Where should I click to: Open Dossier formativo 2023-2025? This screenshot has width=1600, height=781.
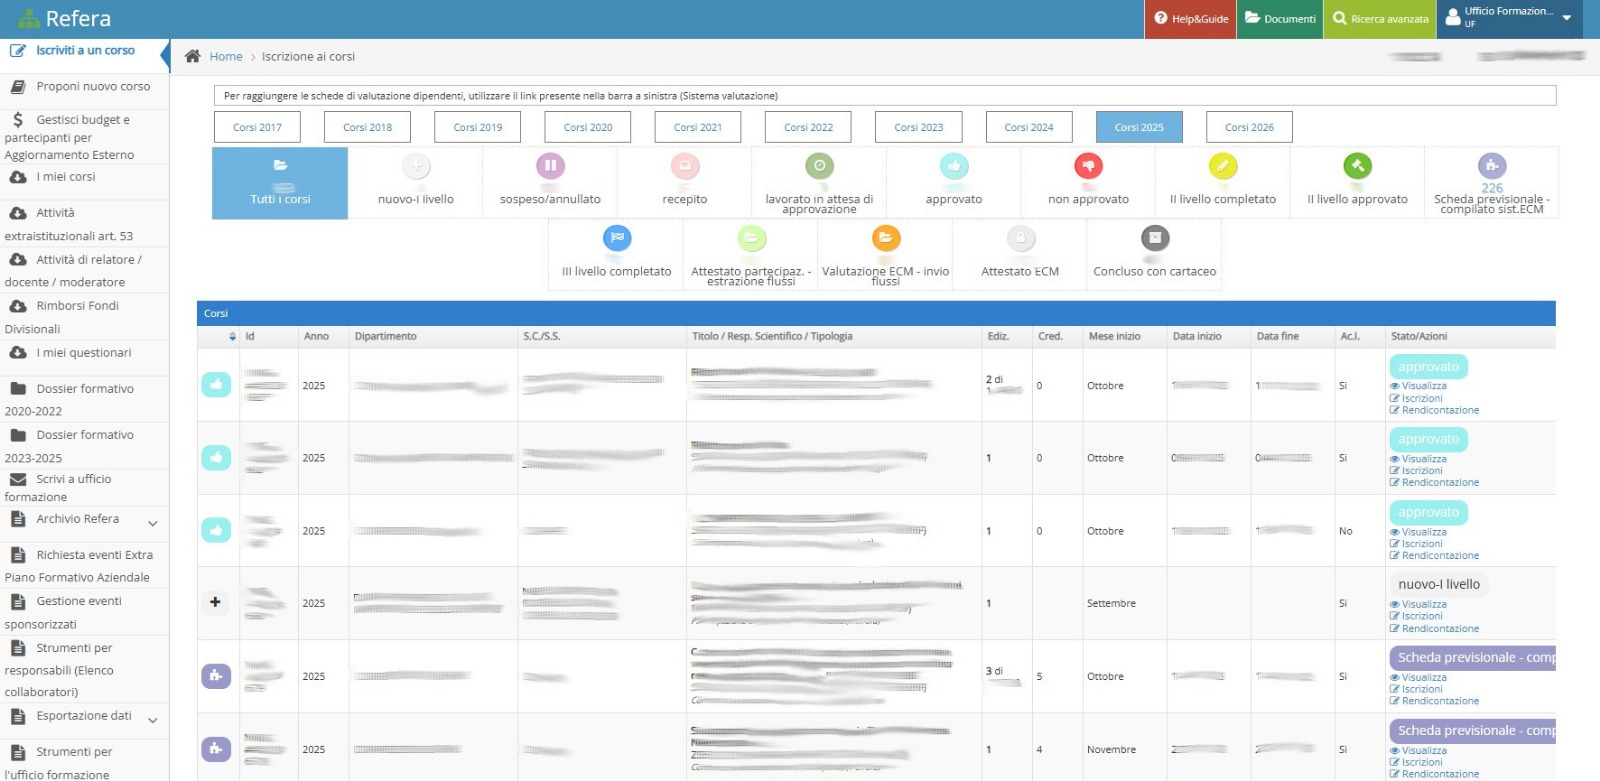84,446
